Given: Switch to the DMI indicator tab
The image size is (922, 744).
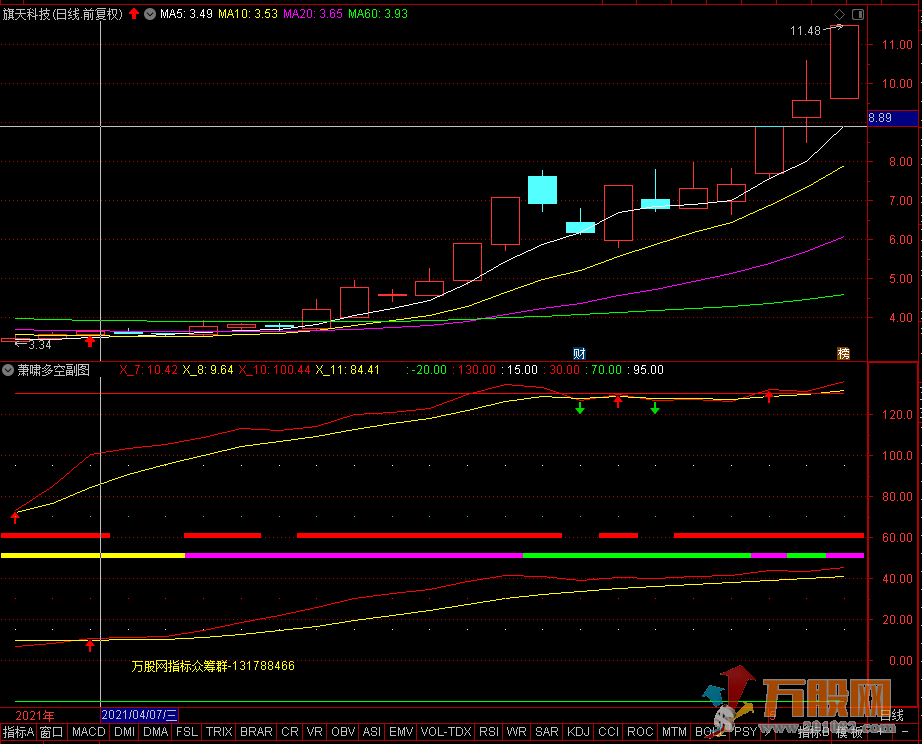Looking at the screenshot, I should coord(124,732).
